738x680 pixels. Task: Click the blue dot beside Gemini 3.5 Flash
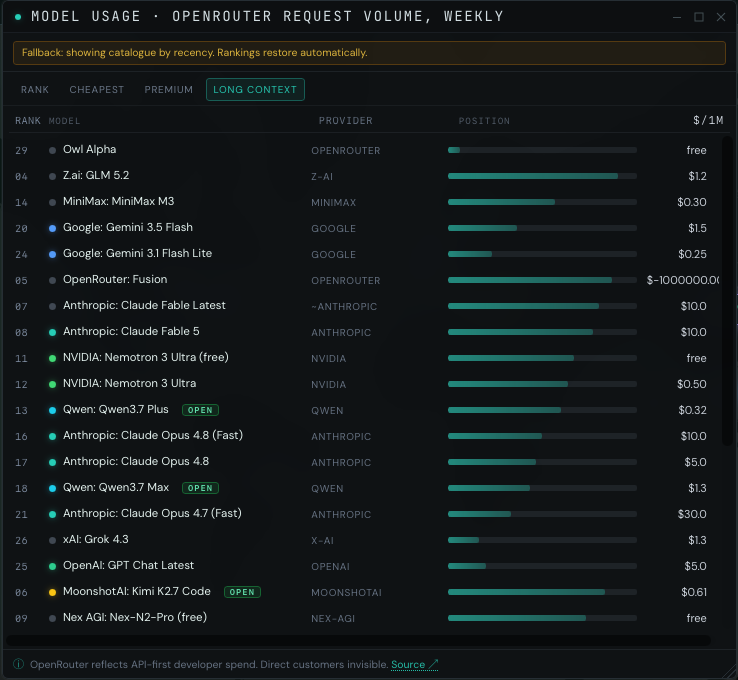[52, 228]
